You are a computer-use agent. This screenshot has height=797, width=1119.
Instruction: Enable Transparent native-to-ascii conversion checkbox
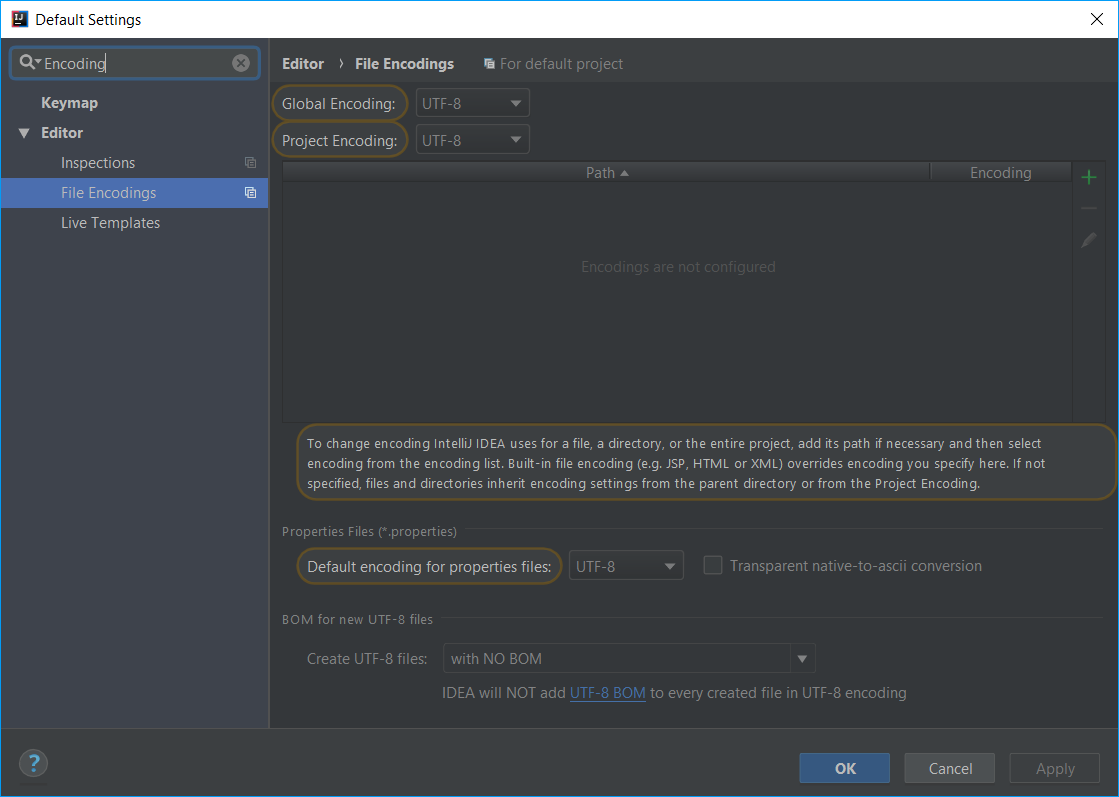pos(713,566)
